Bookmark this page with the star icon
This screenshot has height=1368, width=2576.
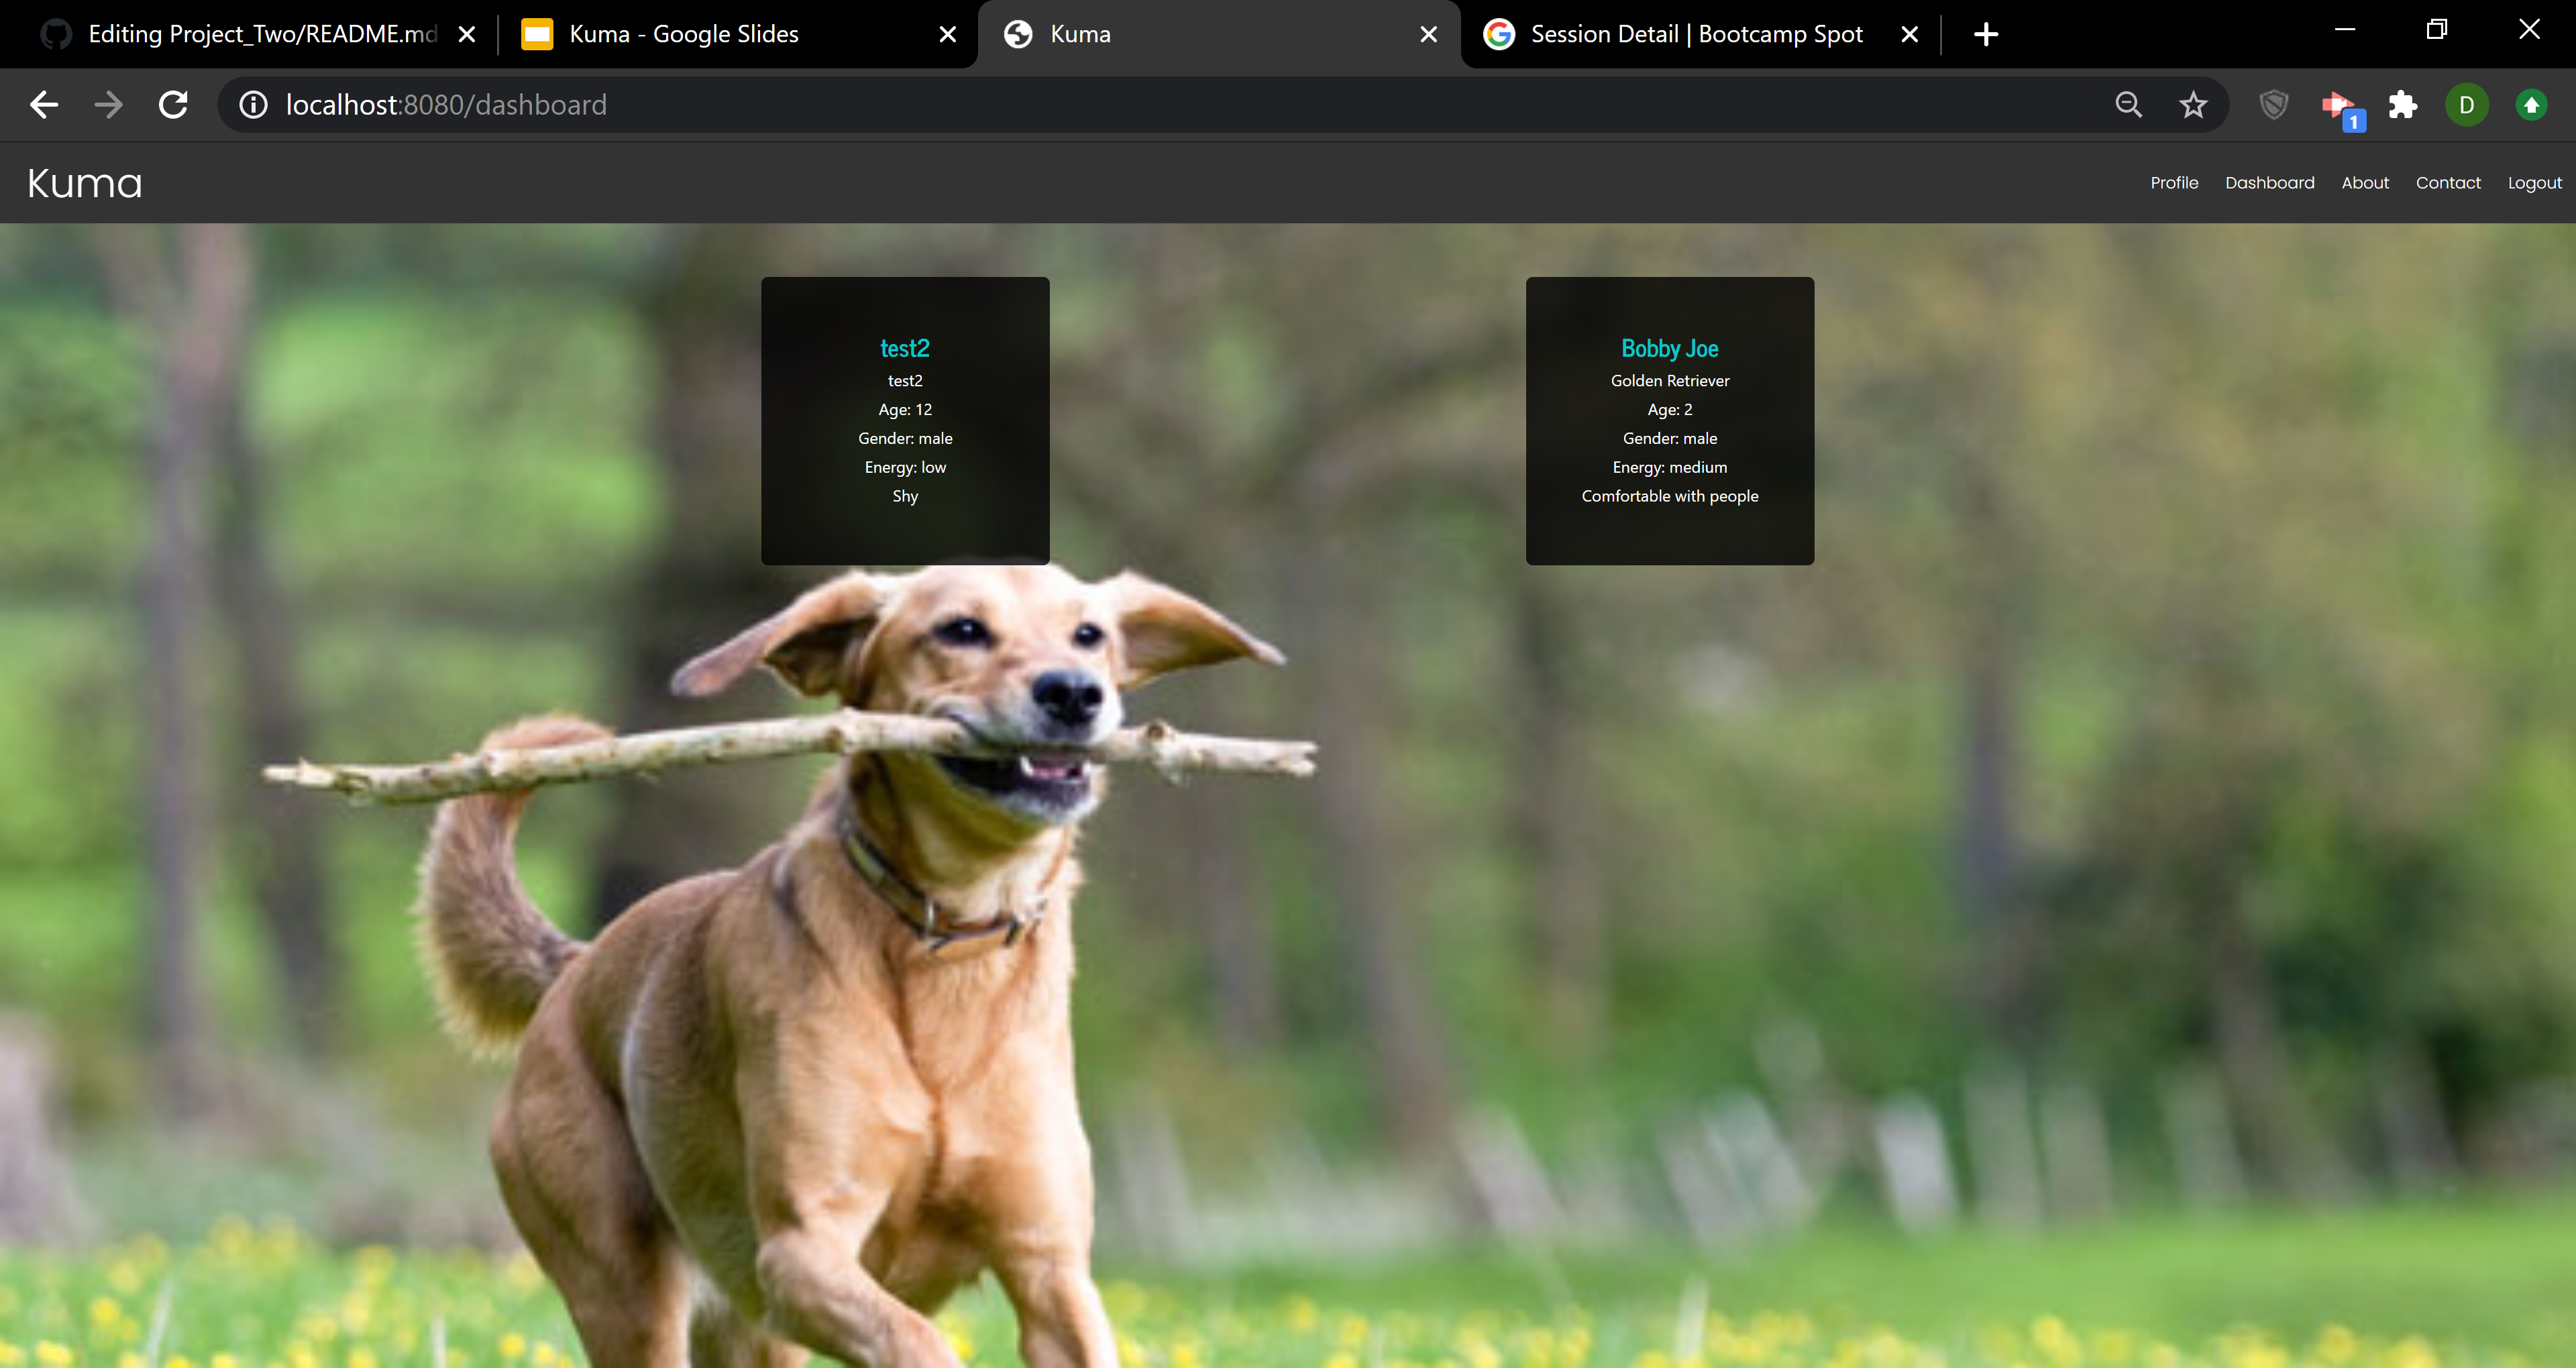2194,105
